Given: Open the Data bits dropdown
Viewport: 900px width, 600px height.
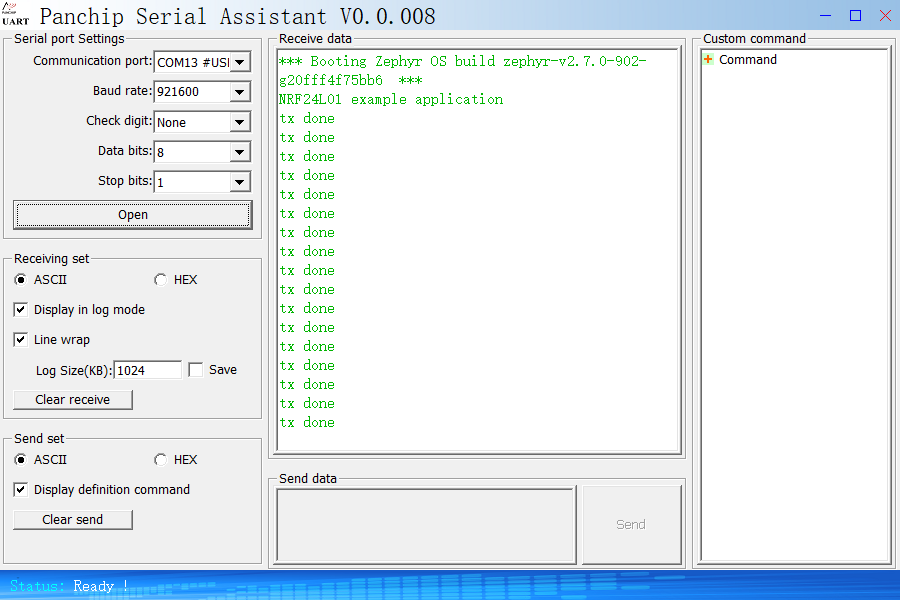Looking at the screenshot, I should click(x=240, y=152).
